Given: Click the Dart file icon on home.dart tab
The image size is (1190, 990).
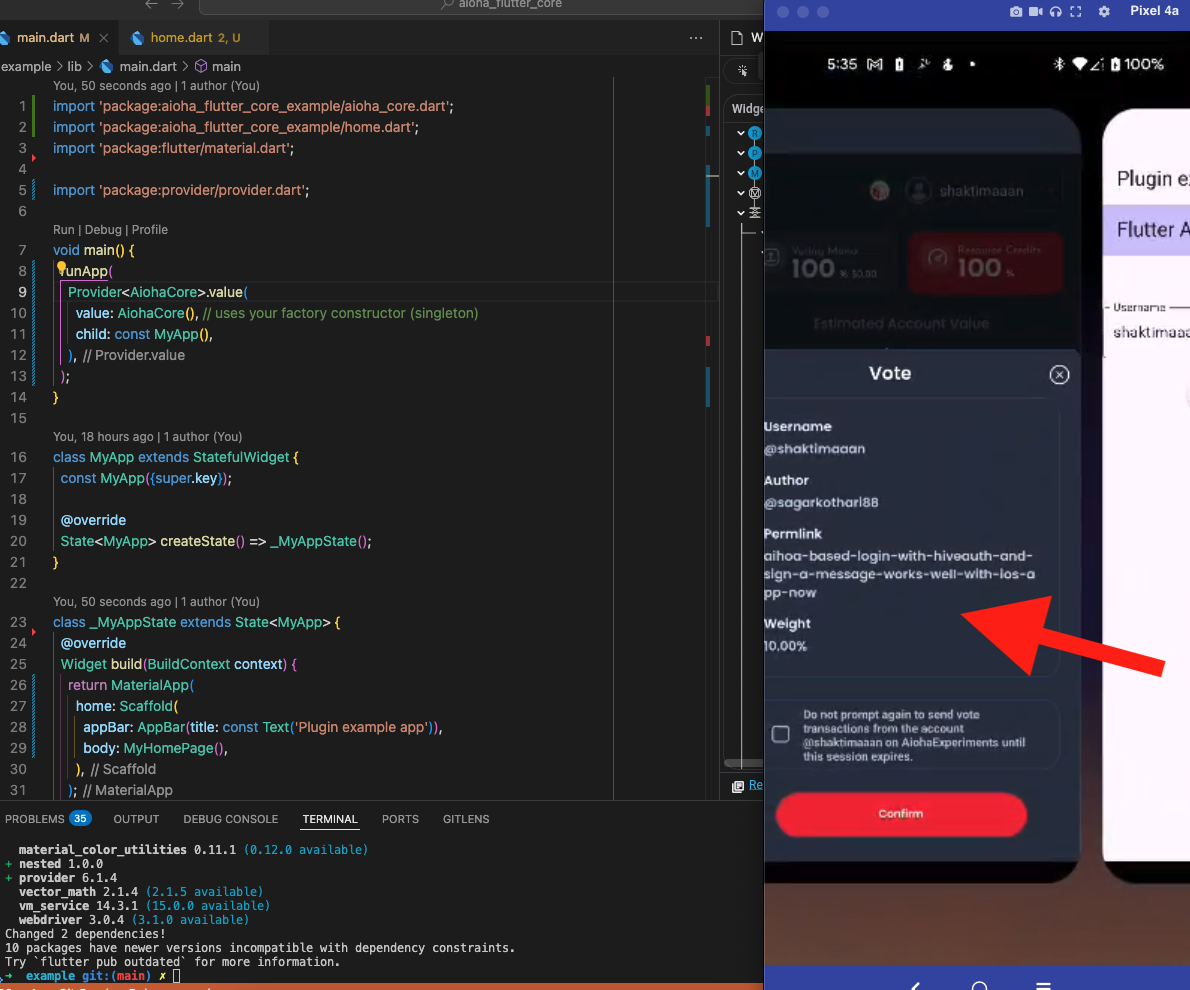Looking at the screenshot, I should tap(137, 38).
